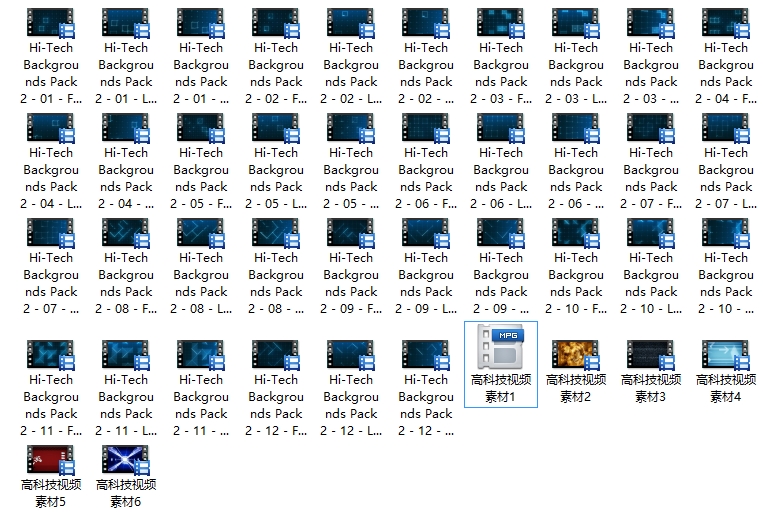Select Hi-Tech Backgrounds Pack 2 - 01 - F file
This screenshot has height=513, width=763.
point(50,22)
